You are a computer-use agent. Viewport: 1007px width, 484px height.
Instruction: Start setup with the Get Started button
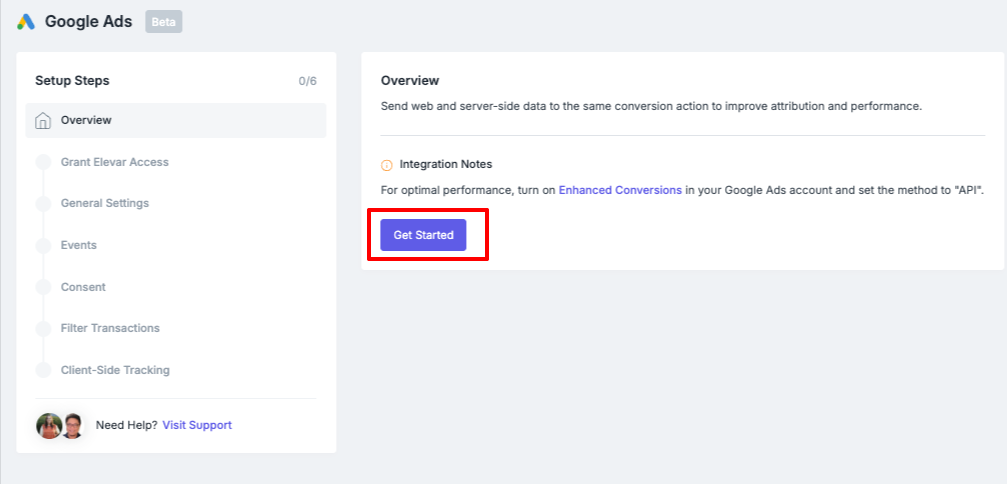[x=423, y=235]
